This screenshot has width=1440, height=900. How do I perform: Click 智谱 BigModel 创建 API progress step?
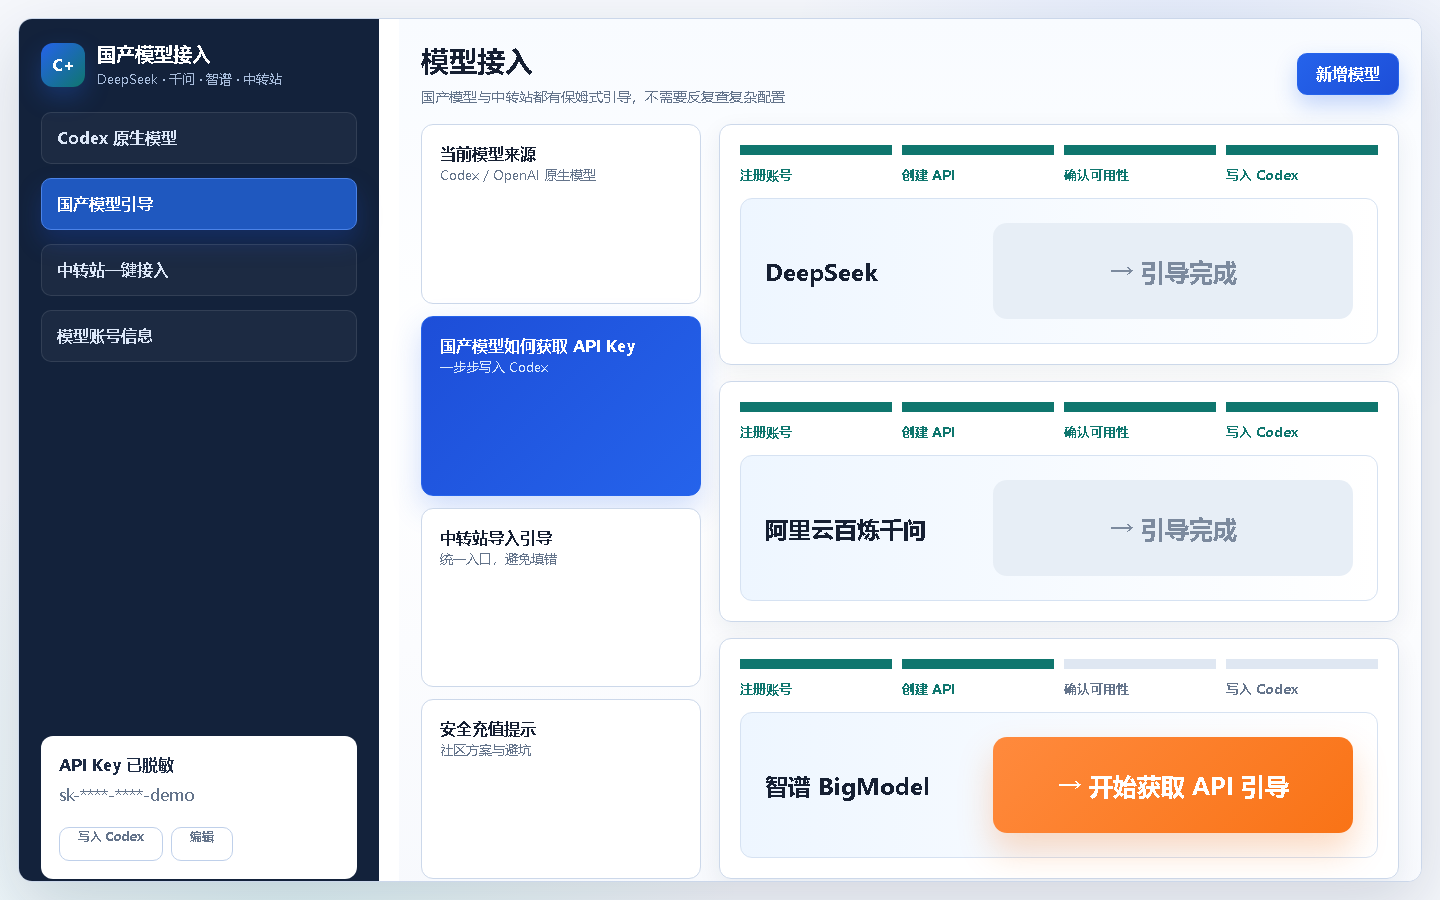pyautogui.click(x=978, y=678)
